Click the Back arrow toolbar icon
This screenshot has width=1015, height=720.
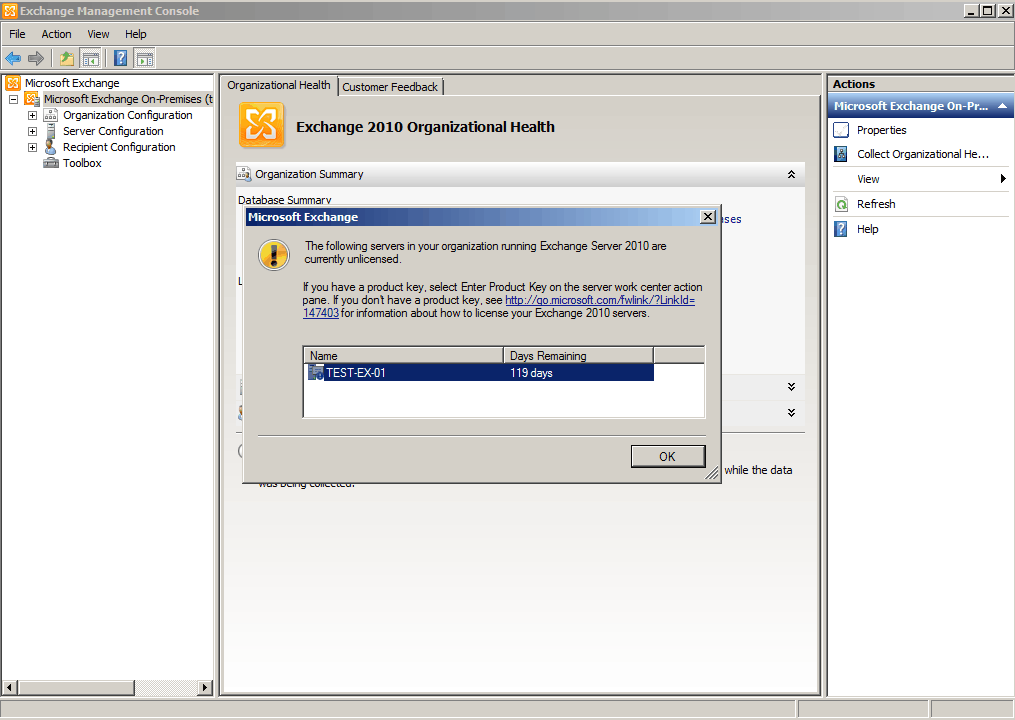(13, 59)
